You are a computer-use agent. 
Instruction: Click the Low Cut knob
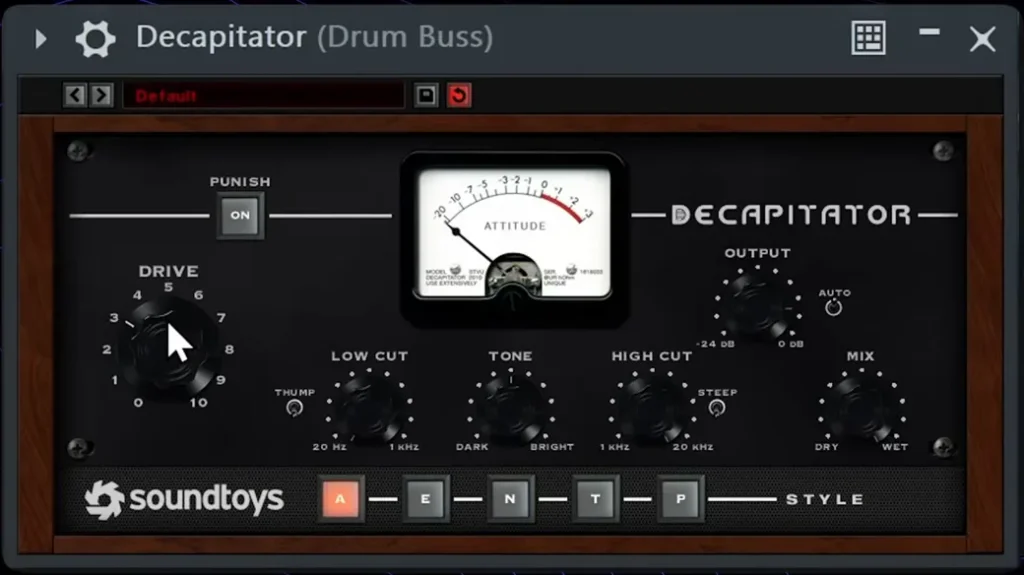(370, 410)
